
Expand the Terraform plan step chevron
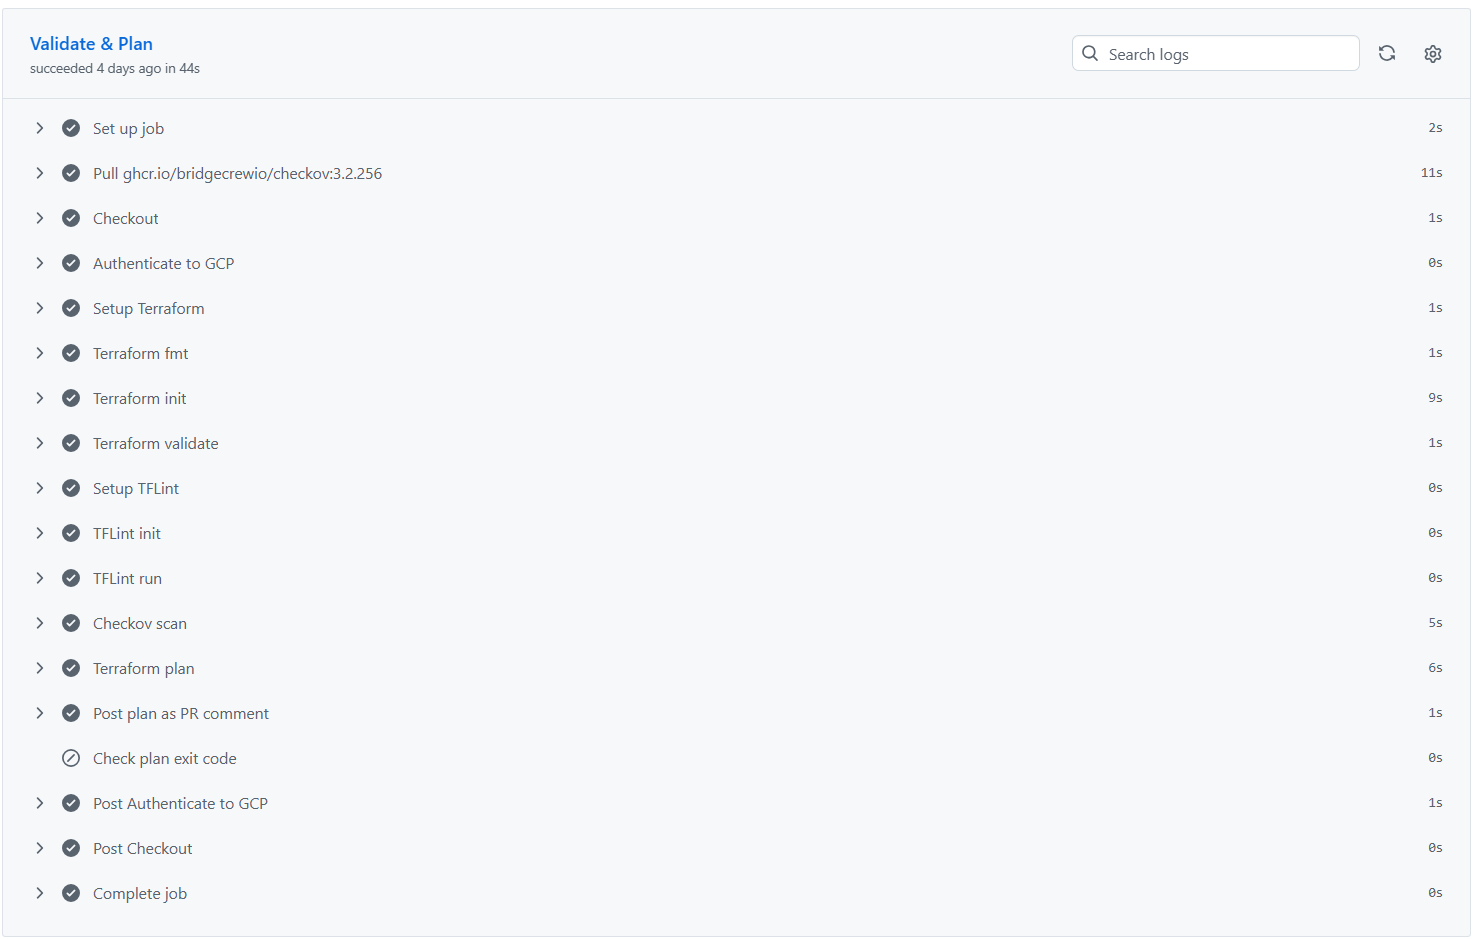click(x=40, y=668)
